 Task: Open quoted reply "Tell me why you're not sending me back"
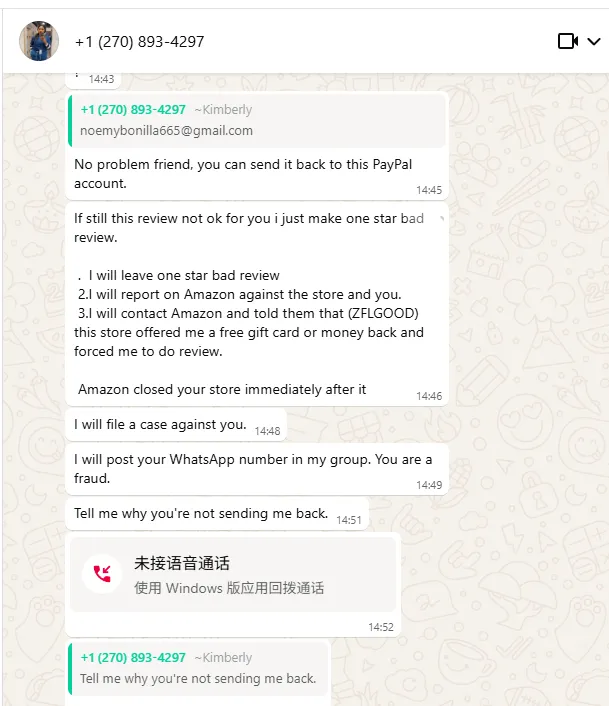click(x=198, y=669)
